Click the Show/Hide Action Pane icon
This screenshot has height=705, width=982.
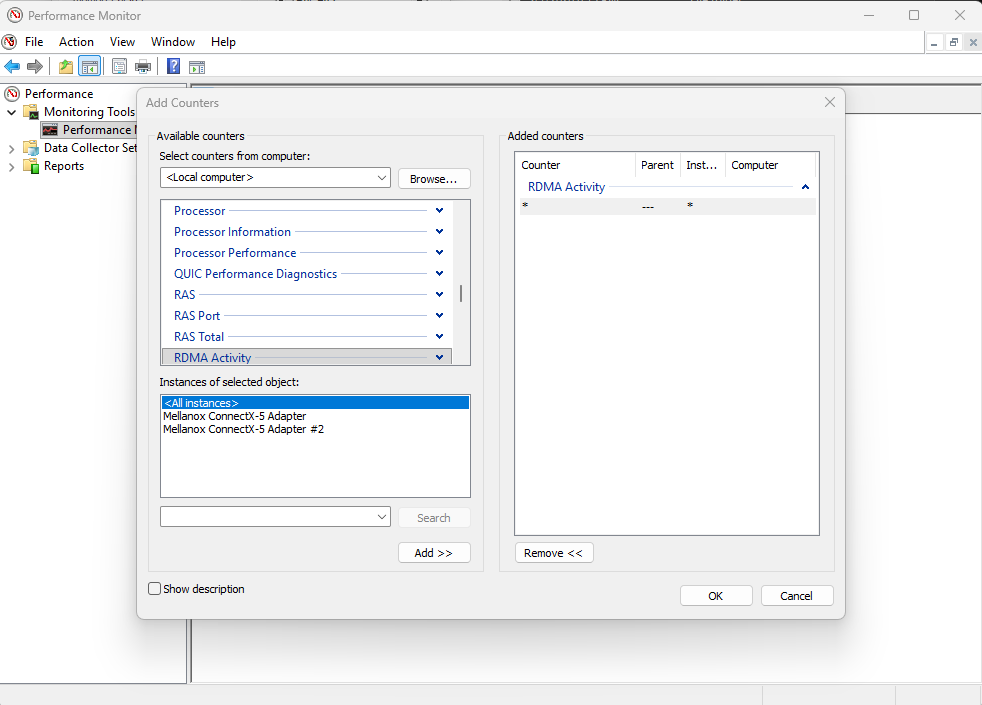pyautogui.click(x=197, y=67)
